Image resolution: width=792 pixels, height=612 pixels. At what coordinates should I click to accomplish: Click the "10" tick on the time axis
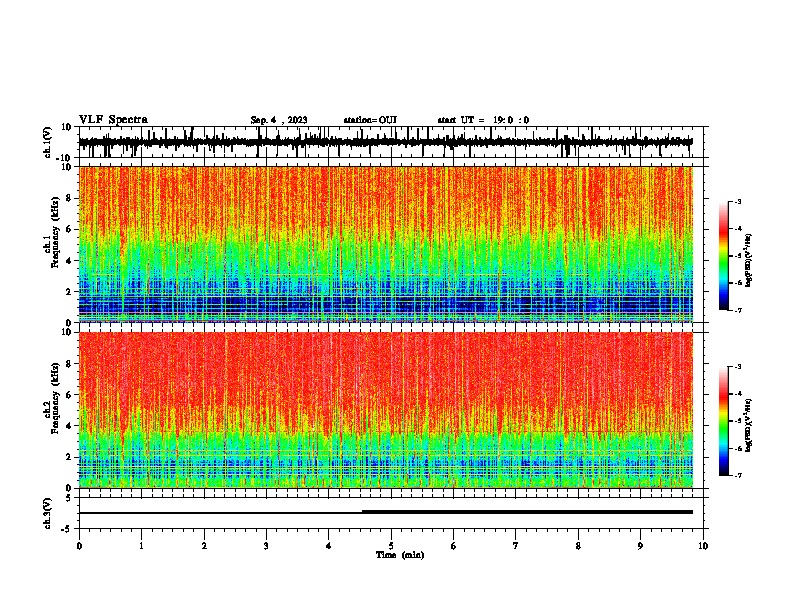point(703,546)
